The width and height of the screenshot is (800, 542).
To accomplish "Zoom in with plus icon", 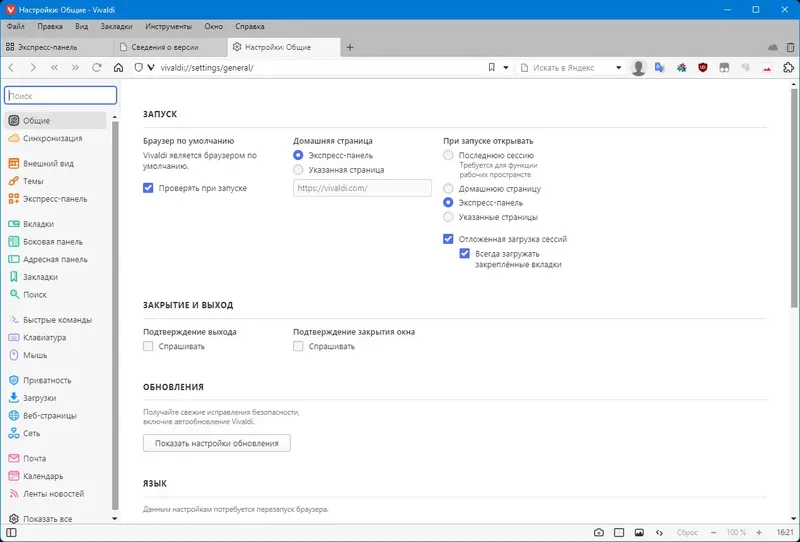I will pyautogui.click(x=759, y=533).
